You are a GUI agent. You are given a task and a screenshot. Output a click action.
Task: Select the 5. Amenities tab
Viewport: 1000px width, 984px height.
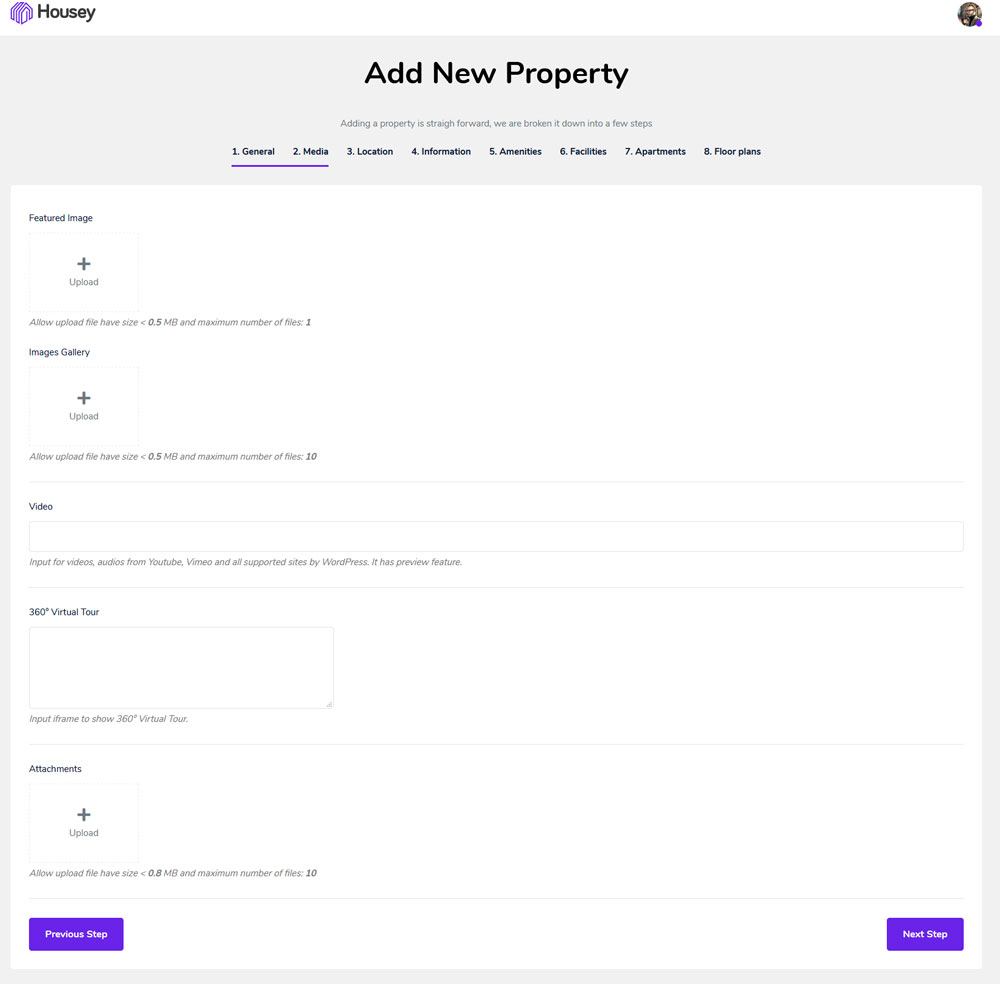(x=515, y=152)
